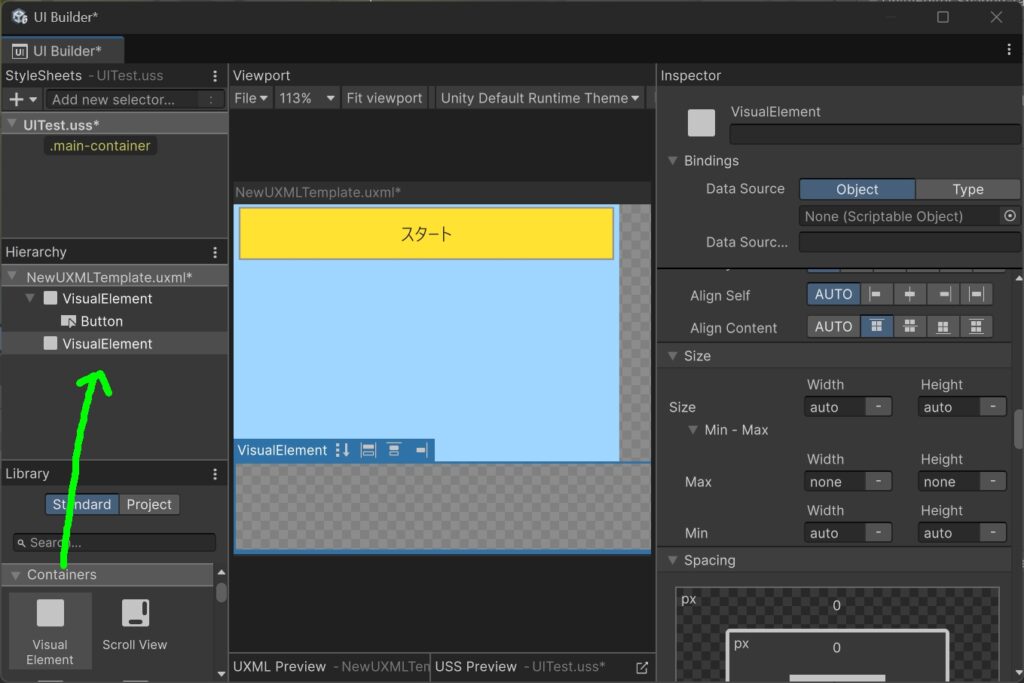
Task: Set Align Self to AUTO
Action: click(833, 294)
